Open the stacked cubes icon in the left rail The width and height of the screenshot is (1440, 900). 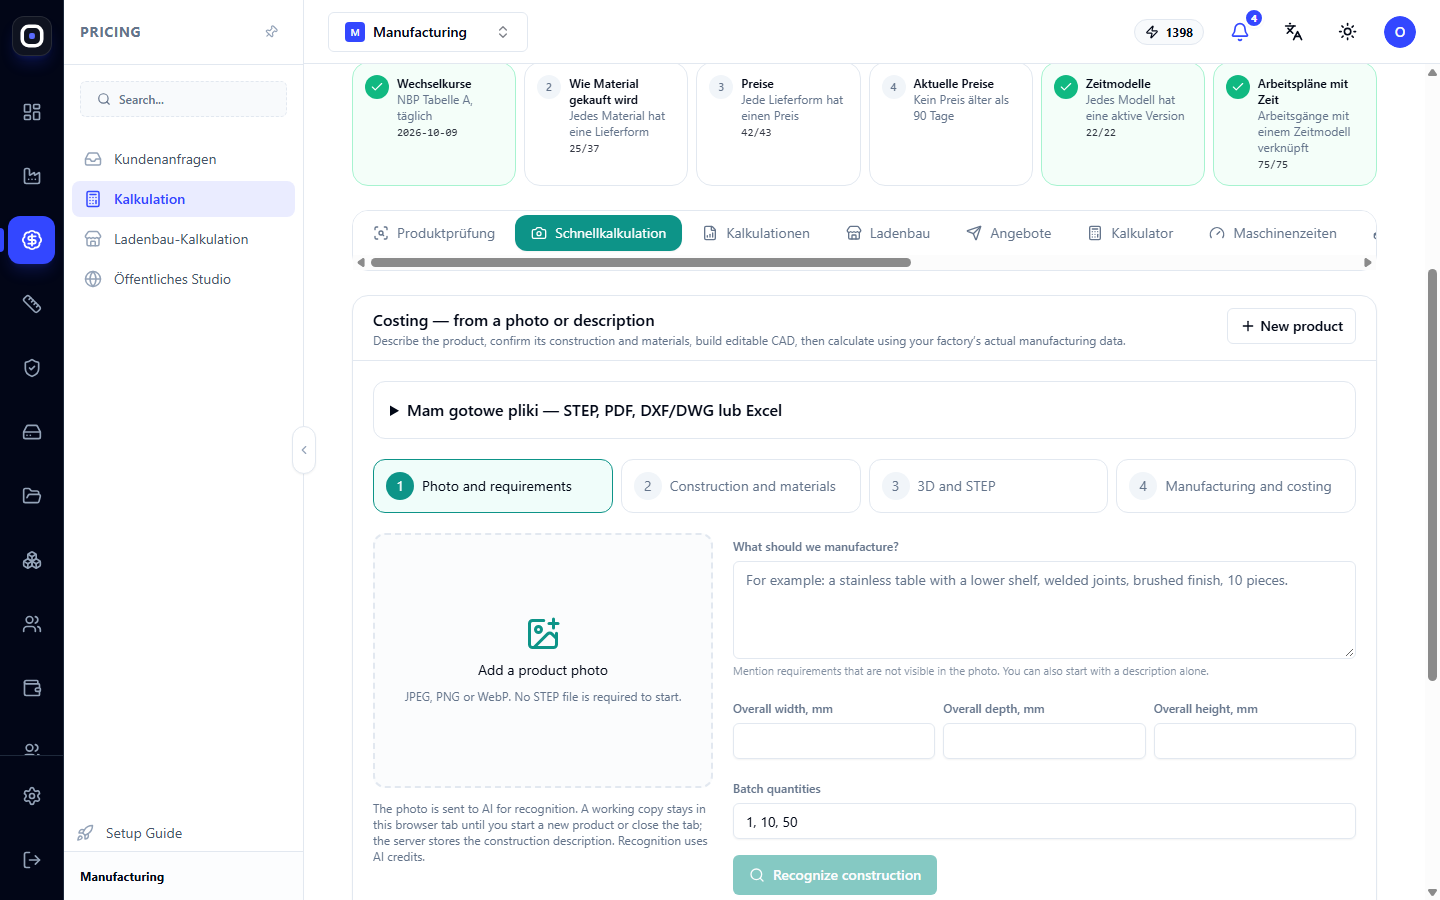pos(32,560)
